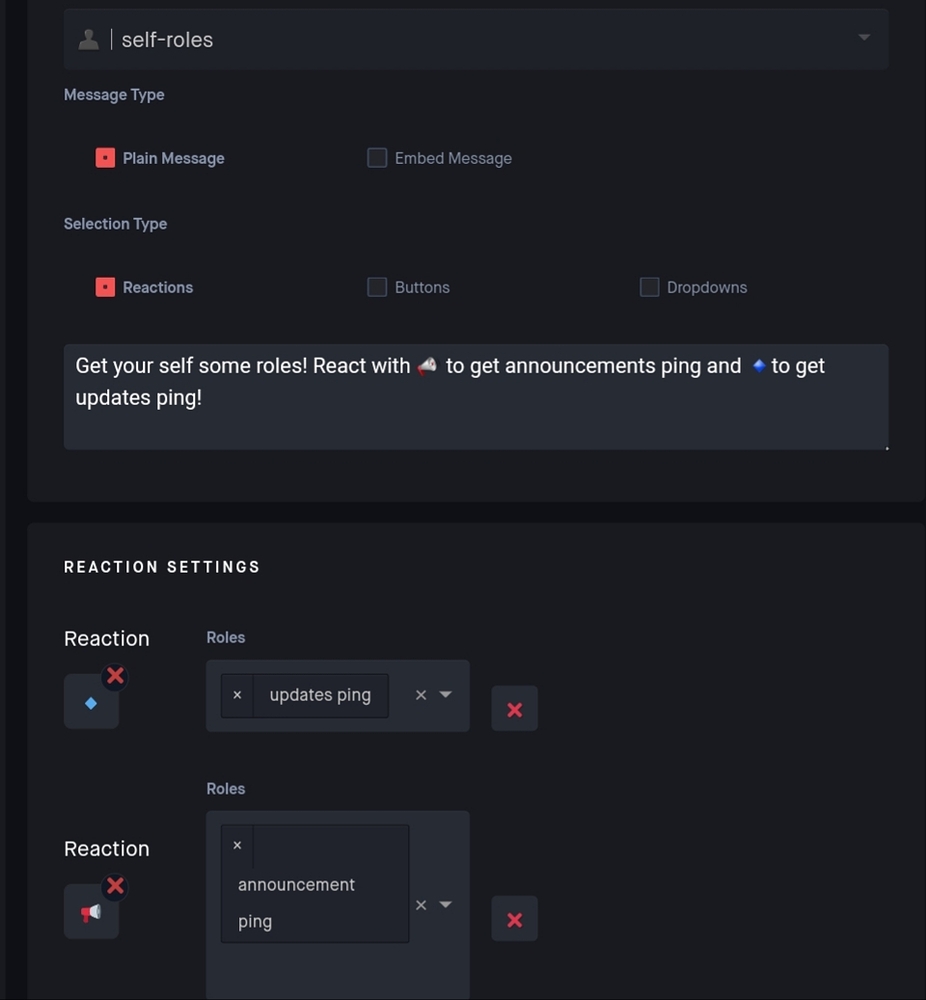Open the self-roles channel dropdown
The height and width of the screenshot is (1000, 926).
click(x=862, y=38)
